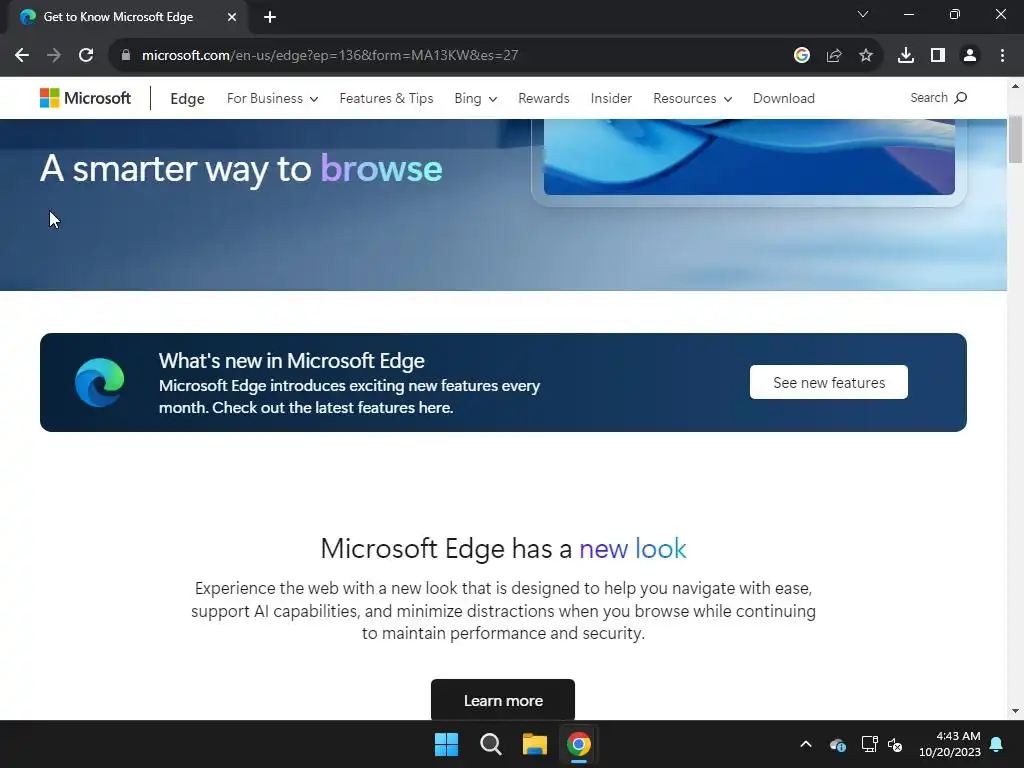
Task: Open the Chrome three-dot menu
Action: (1002, 56)
